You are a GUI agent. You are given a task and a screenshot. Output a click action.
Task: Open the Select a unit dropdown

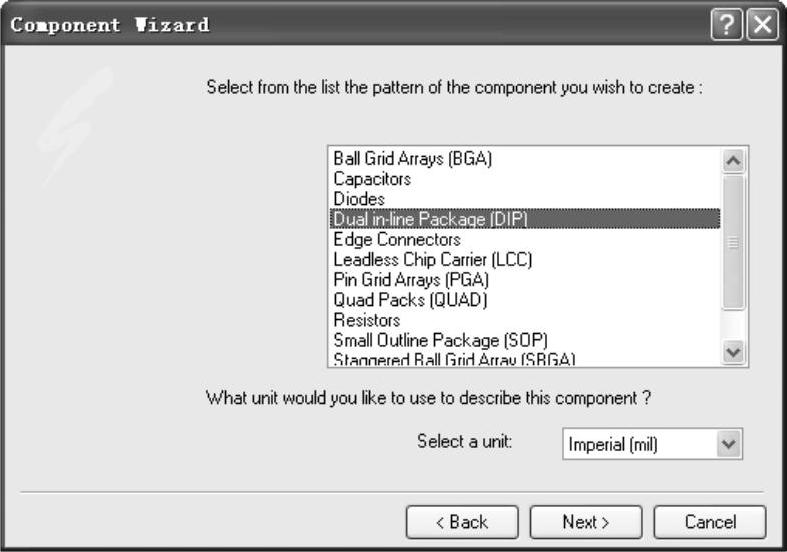pos(729,443)
